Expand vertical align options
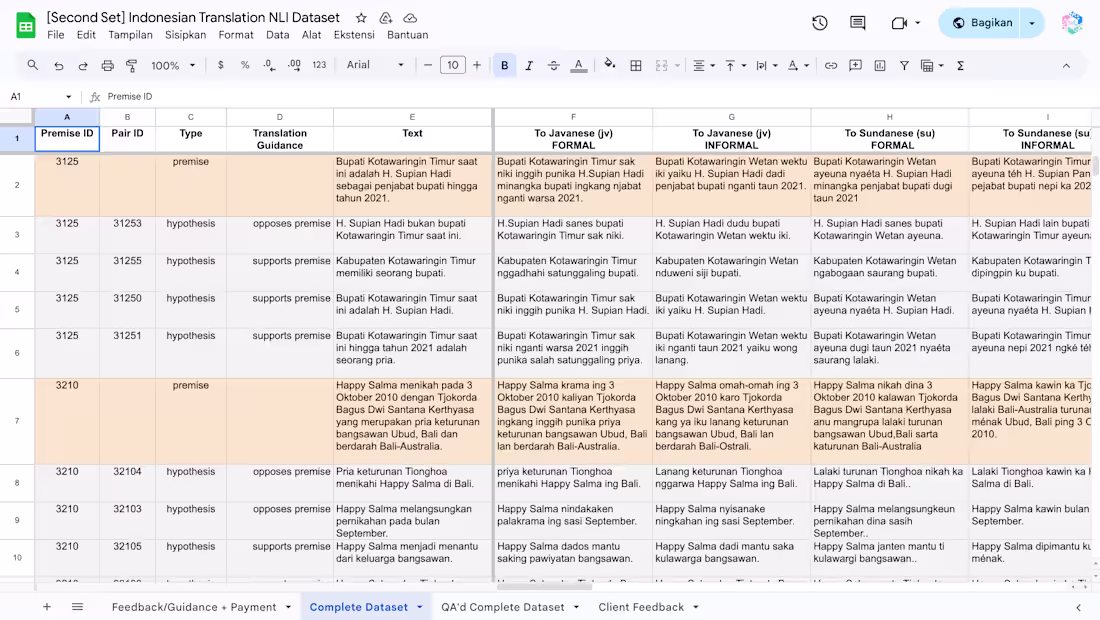The image size is (1100, 620). click(744, 66)
